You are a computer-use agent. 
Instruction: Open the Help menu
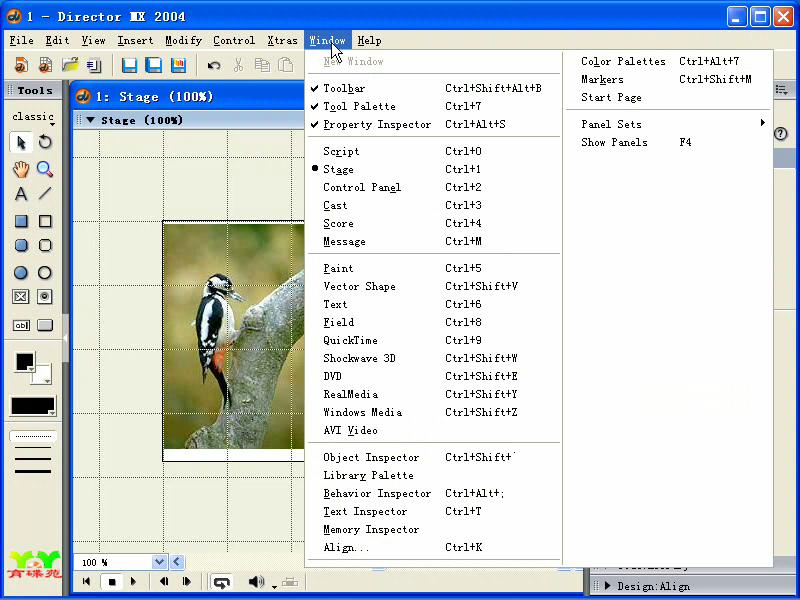[369, 40]
